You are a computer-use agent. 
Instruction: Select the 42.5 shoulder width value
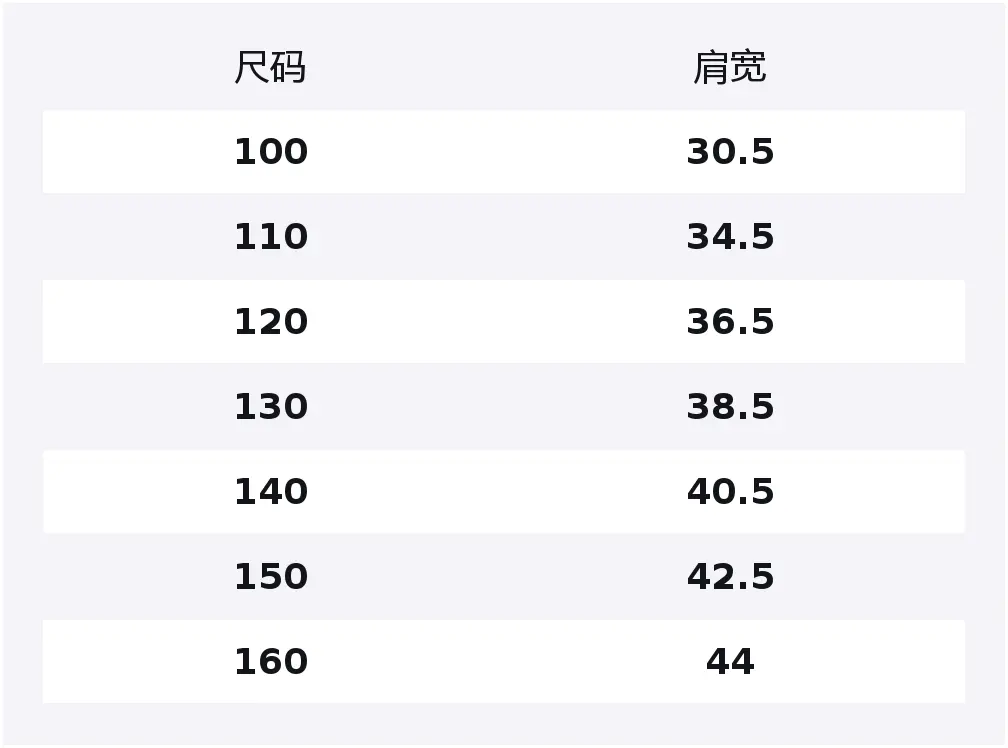730,577
